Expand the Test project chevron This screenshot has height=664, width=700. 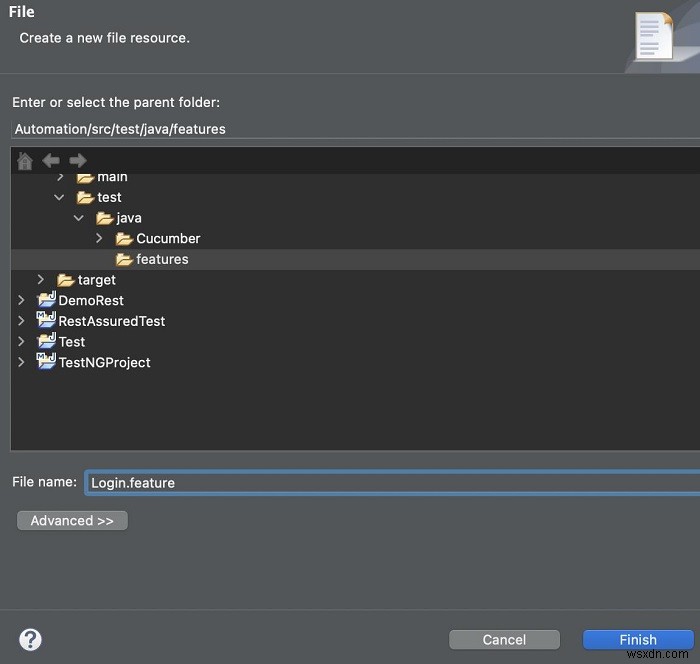(21, 341)
